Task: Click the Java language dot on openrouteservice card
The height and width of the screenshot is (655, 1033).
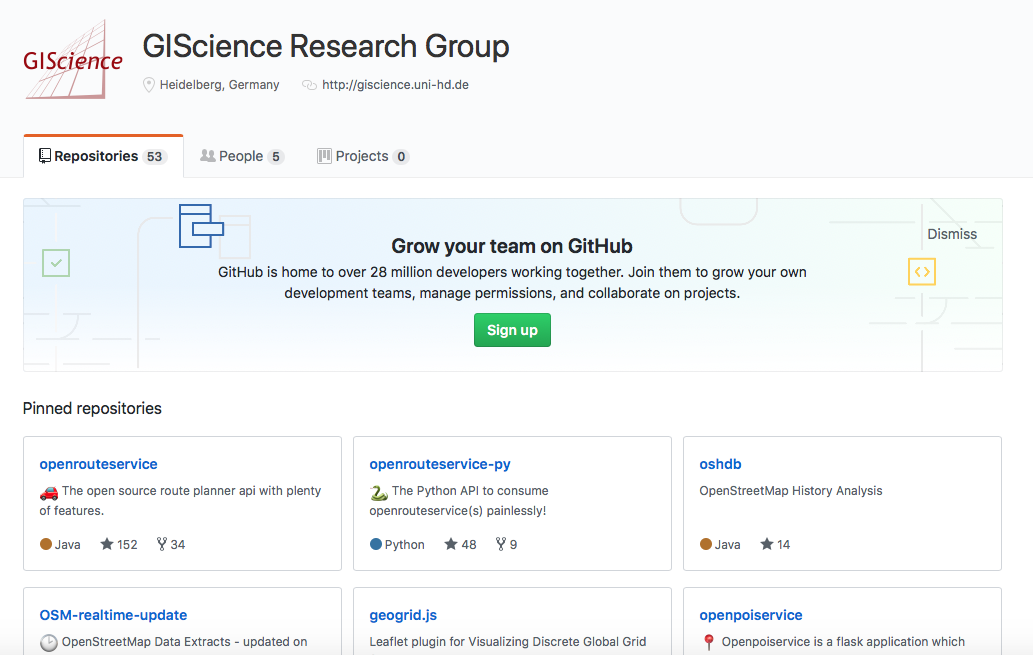Action: tap(45, 544)
